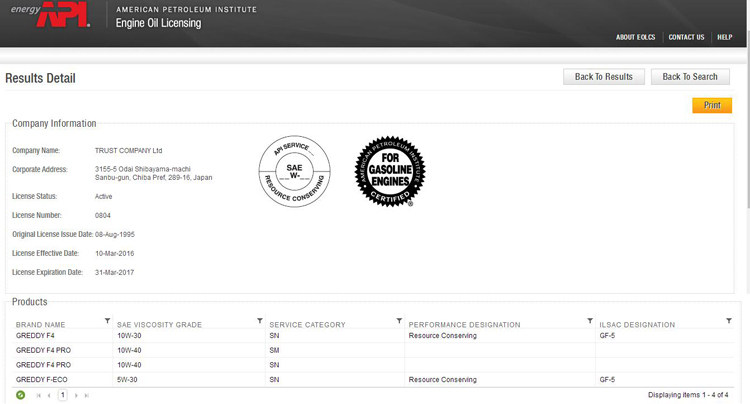The height and width of the screenshot is (404, 750).
Task: Sort by SAE Viscosity Grade header
Action: 159,325
